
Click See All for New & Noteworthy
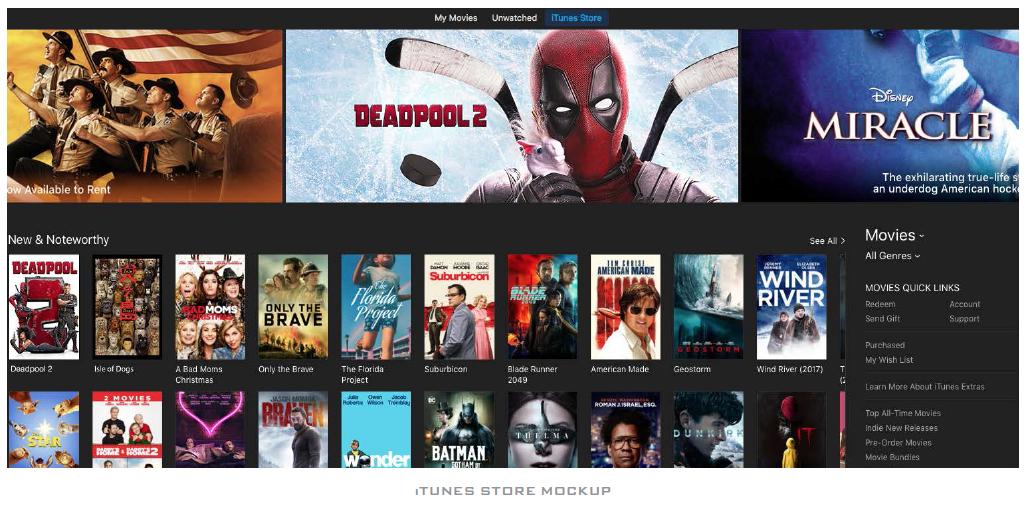[827, 241]
